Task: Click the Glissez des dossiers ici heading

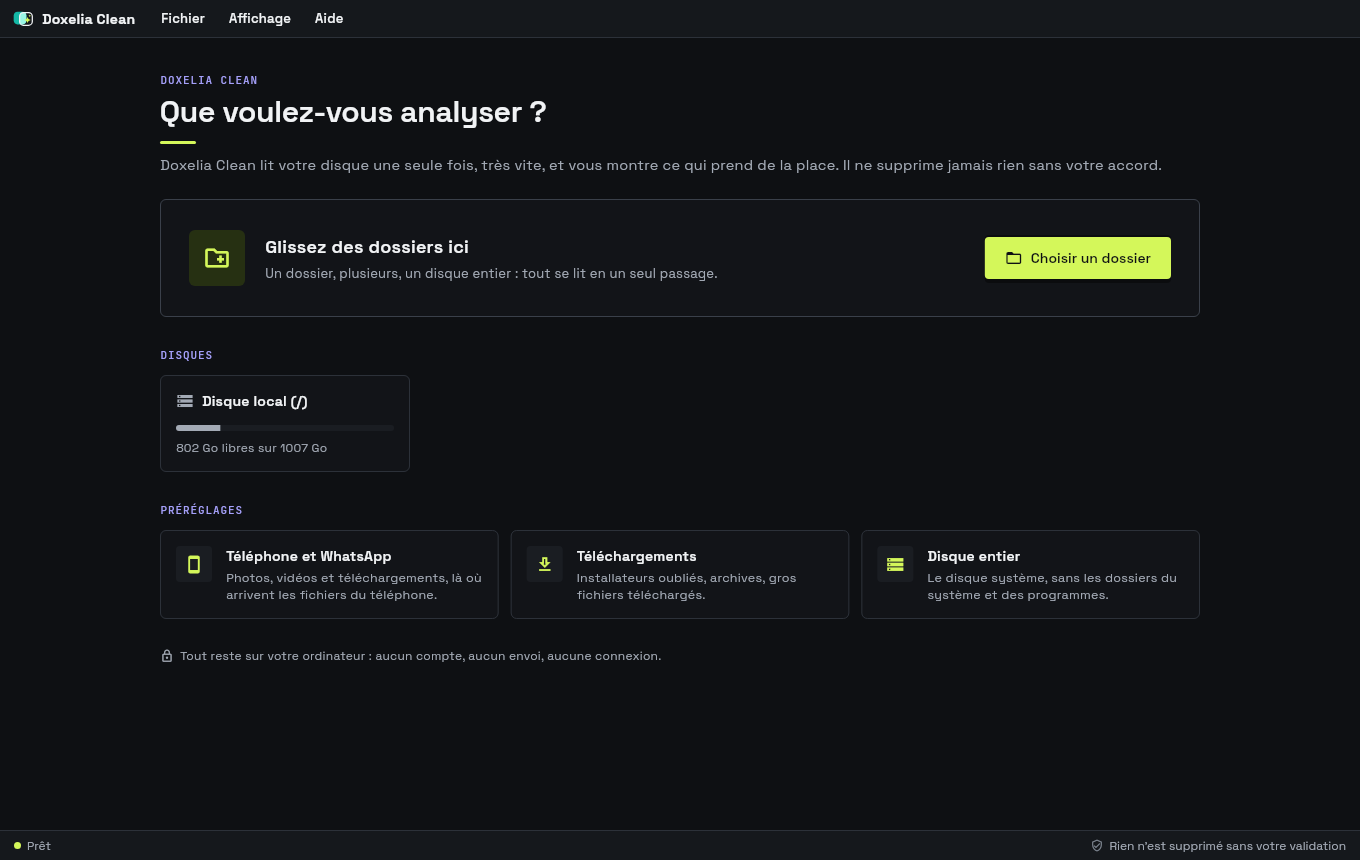Action: (x=367, y=247)
